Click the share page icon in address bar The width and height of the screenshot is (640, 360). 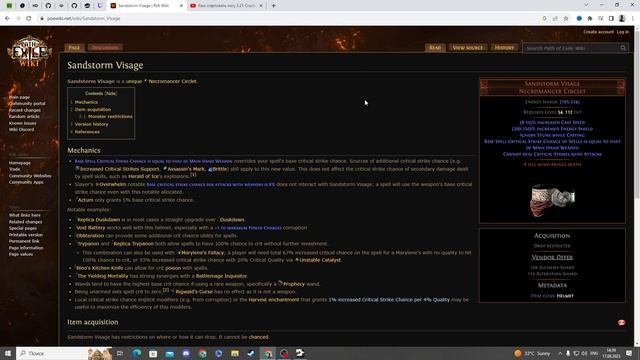(x=555, y=18)
